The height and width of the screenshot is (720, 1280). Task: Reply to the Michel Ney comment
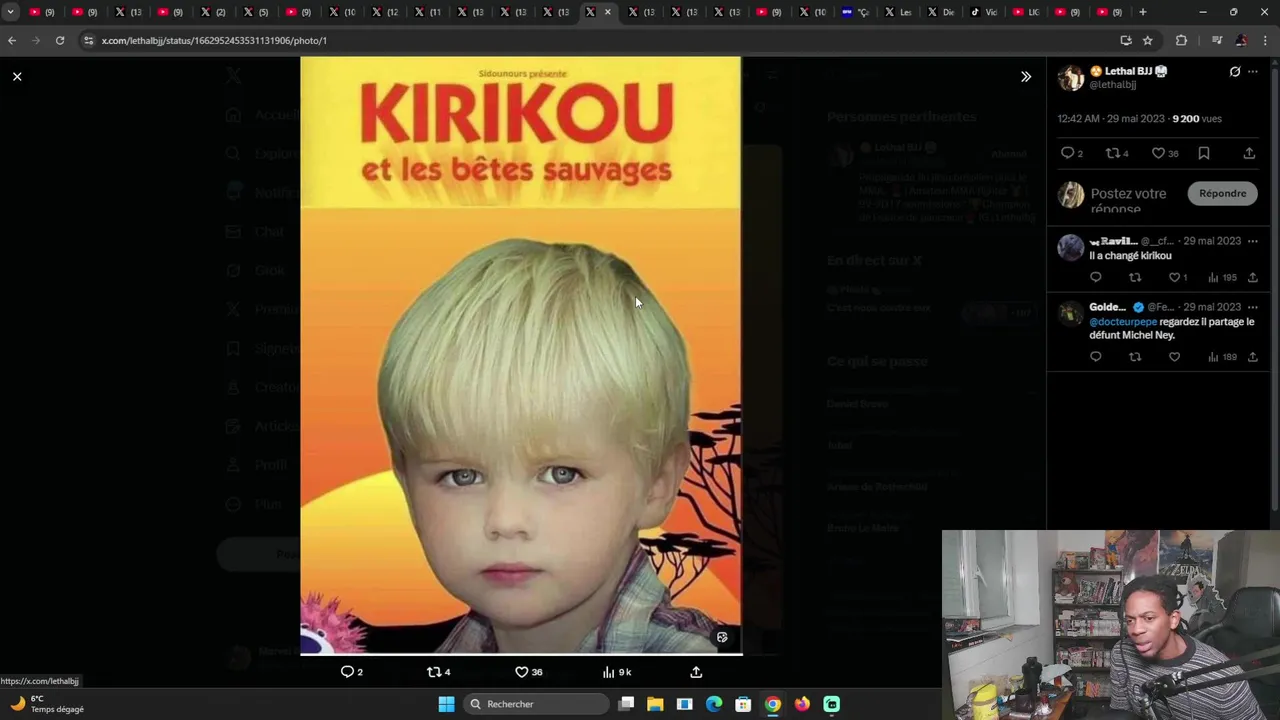pyautogui.click(x=1096, y=357)
